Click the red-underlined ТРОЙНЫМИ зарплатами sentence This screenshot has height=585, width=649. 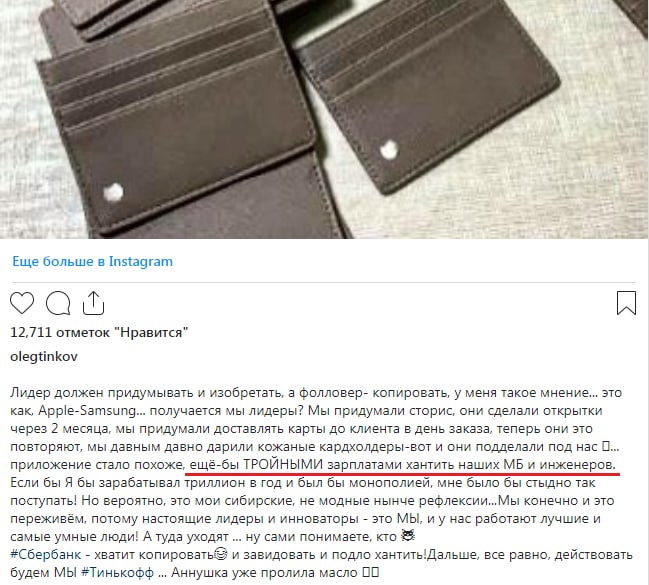pyautogui.click(x=402, y=465)
